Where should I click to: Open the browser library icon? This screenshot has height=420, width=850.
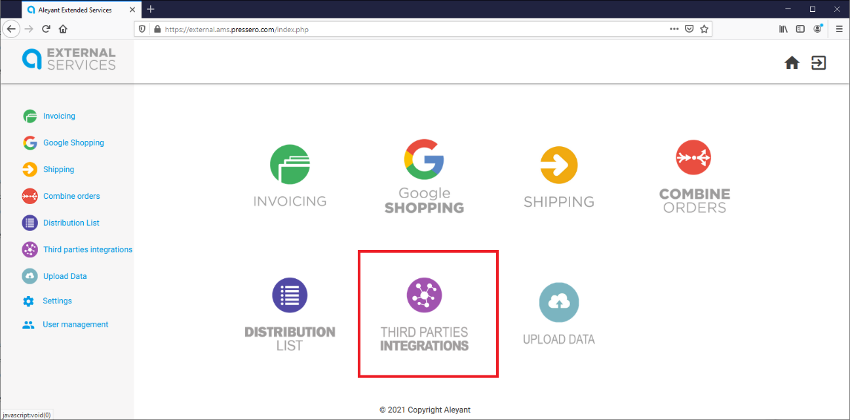click(x=783, y=29)
